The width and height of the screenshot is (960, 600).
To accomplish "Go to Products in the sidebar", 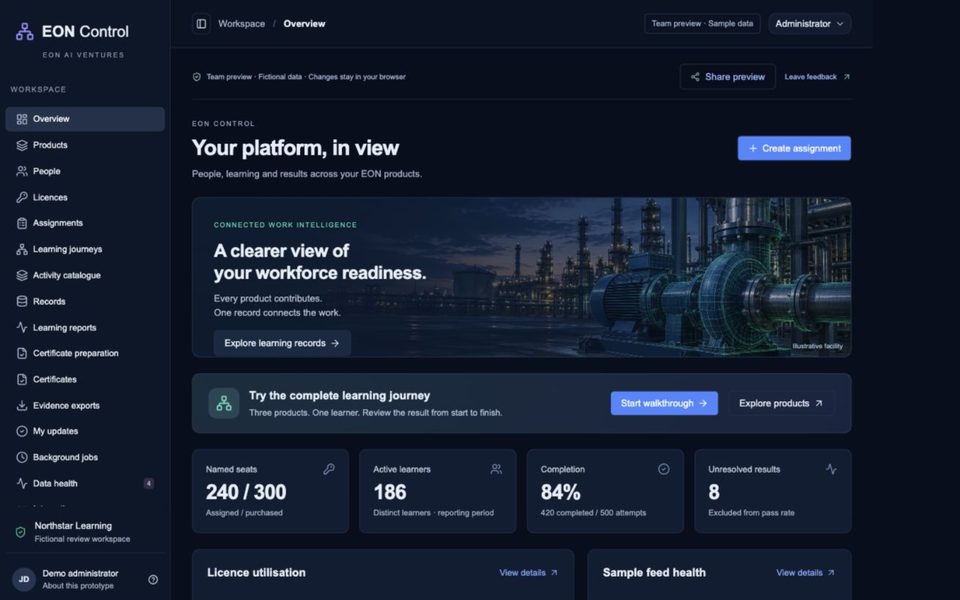I will click(x=85, y=145).
